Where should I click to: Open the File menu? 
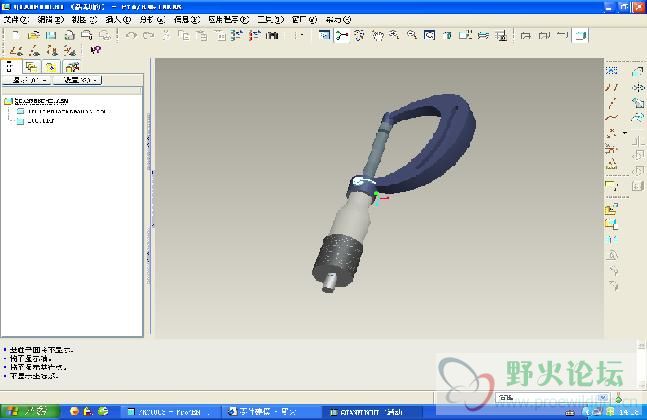click(16, 19)
